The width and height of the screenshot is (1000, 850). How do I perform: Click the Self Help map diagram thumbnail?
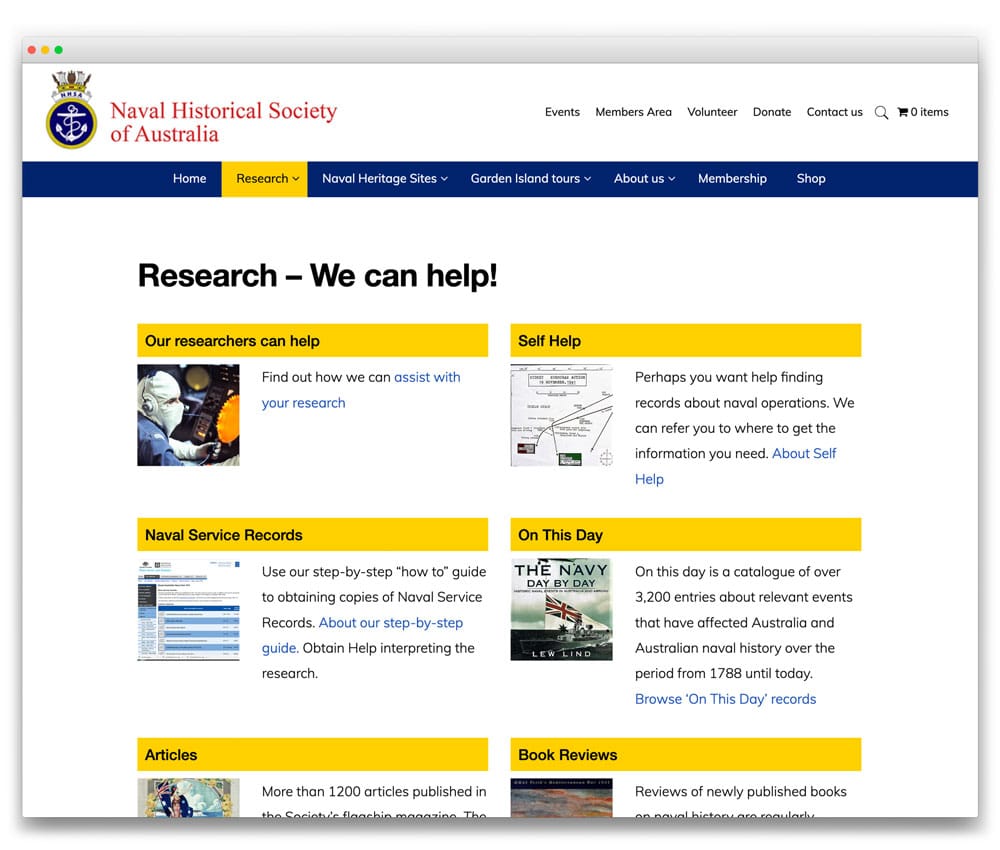561,415
